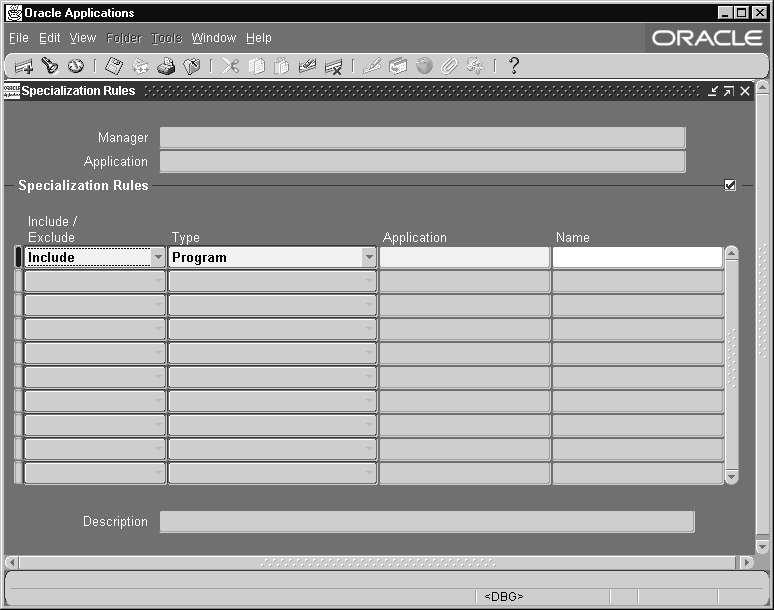The width and height of the screenshot is (774, 610).
Task: Click the Save diskette icon
Action: coord(114,66)
